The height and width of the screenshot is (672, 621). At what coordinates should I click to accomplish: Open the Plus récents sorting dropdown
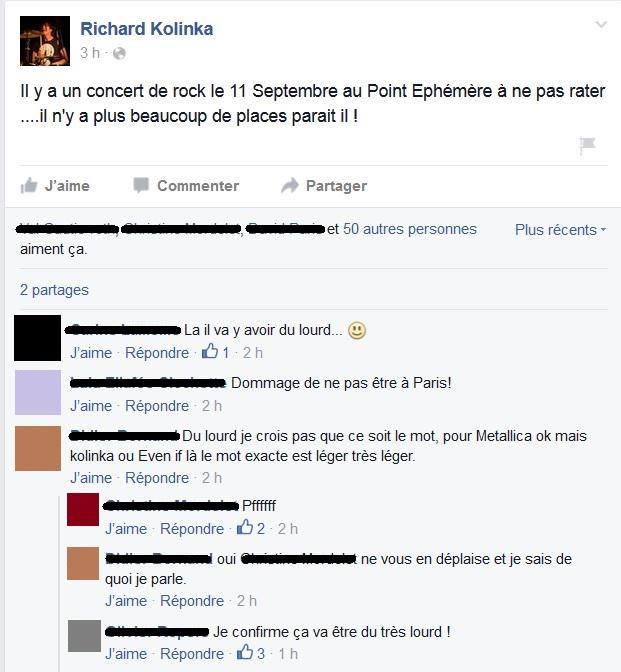(x=561, y=230)
